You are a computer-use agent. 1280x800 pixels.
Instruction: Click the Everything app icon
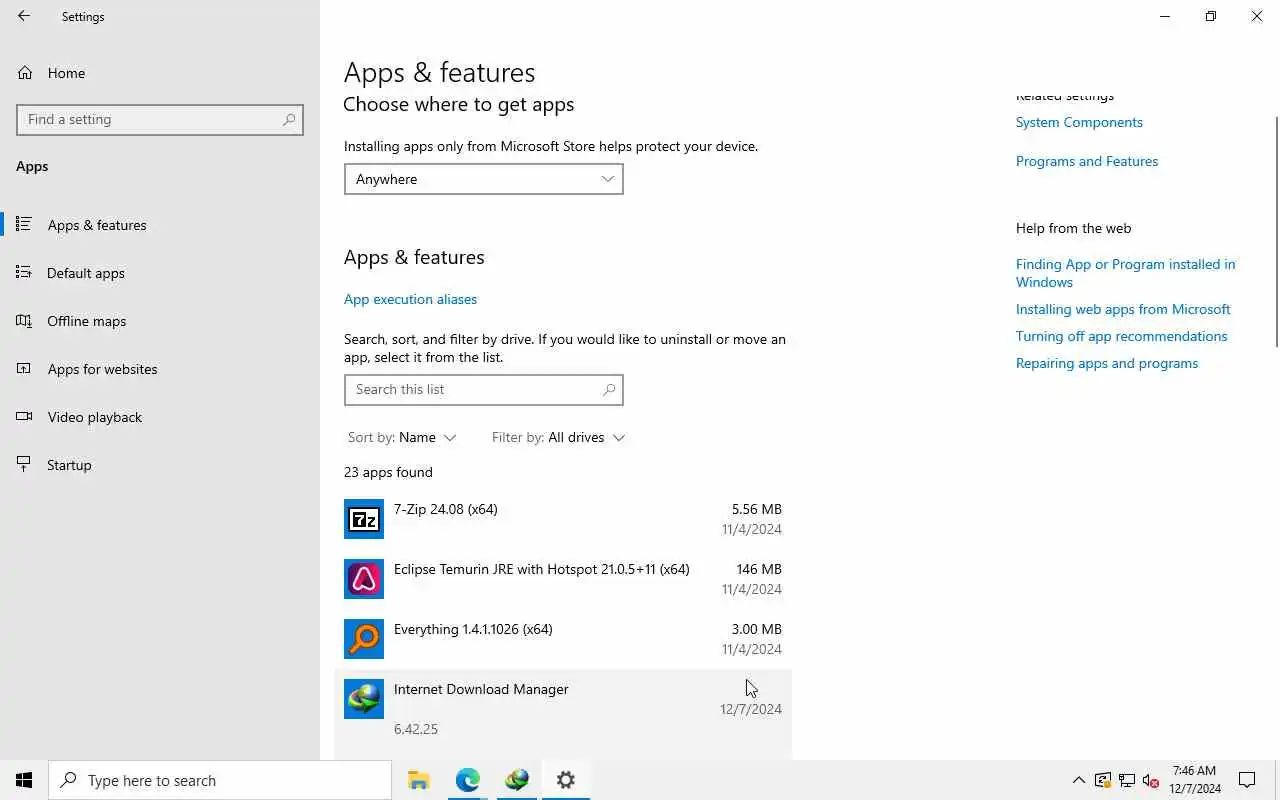(364, 639)
